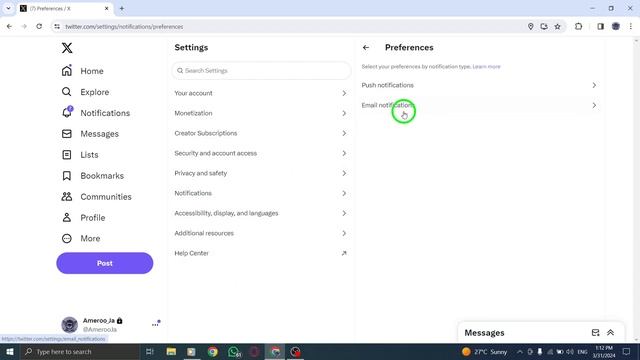Expand the Messages drawer
640x360 pixels.
click(x=611, y=333)
